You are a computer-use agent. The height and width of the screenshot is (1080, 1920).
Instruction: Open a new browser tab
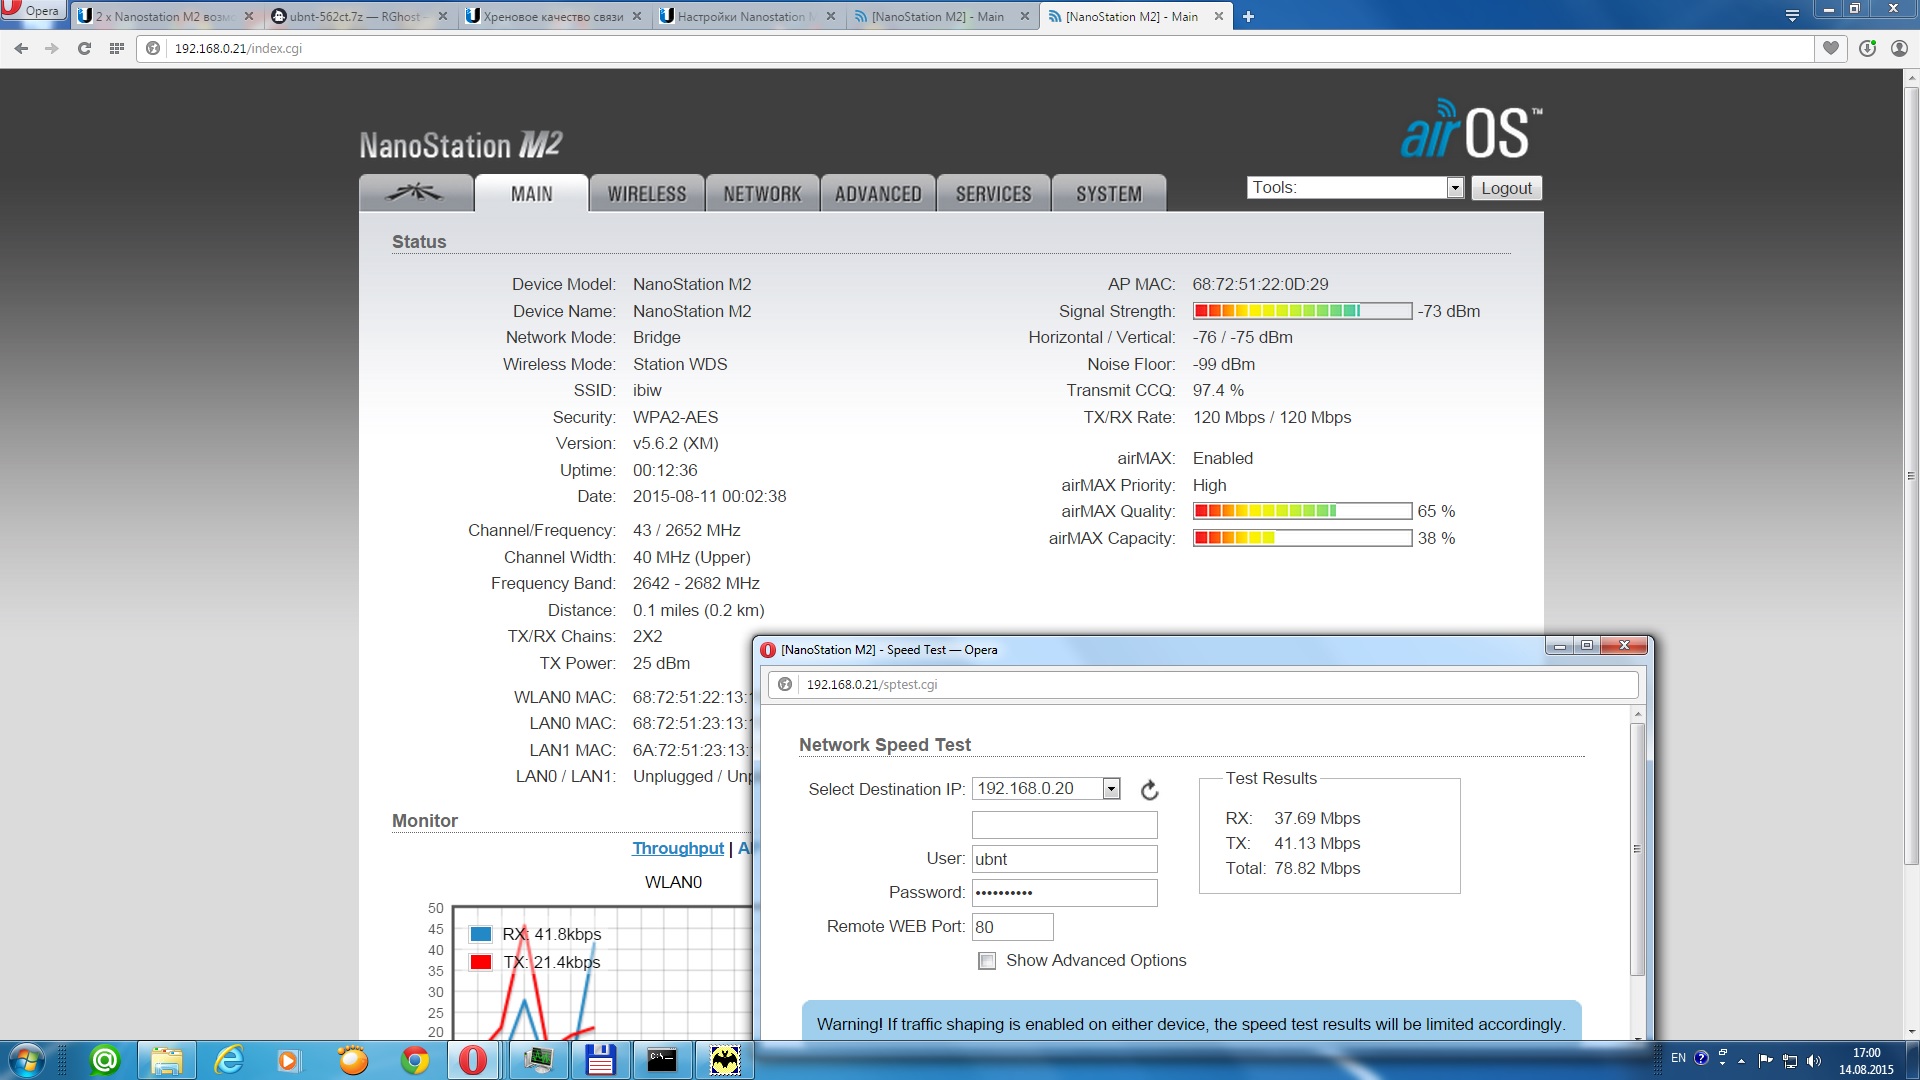tap(1248, 16)
